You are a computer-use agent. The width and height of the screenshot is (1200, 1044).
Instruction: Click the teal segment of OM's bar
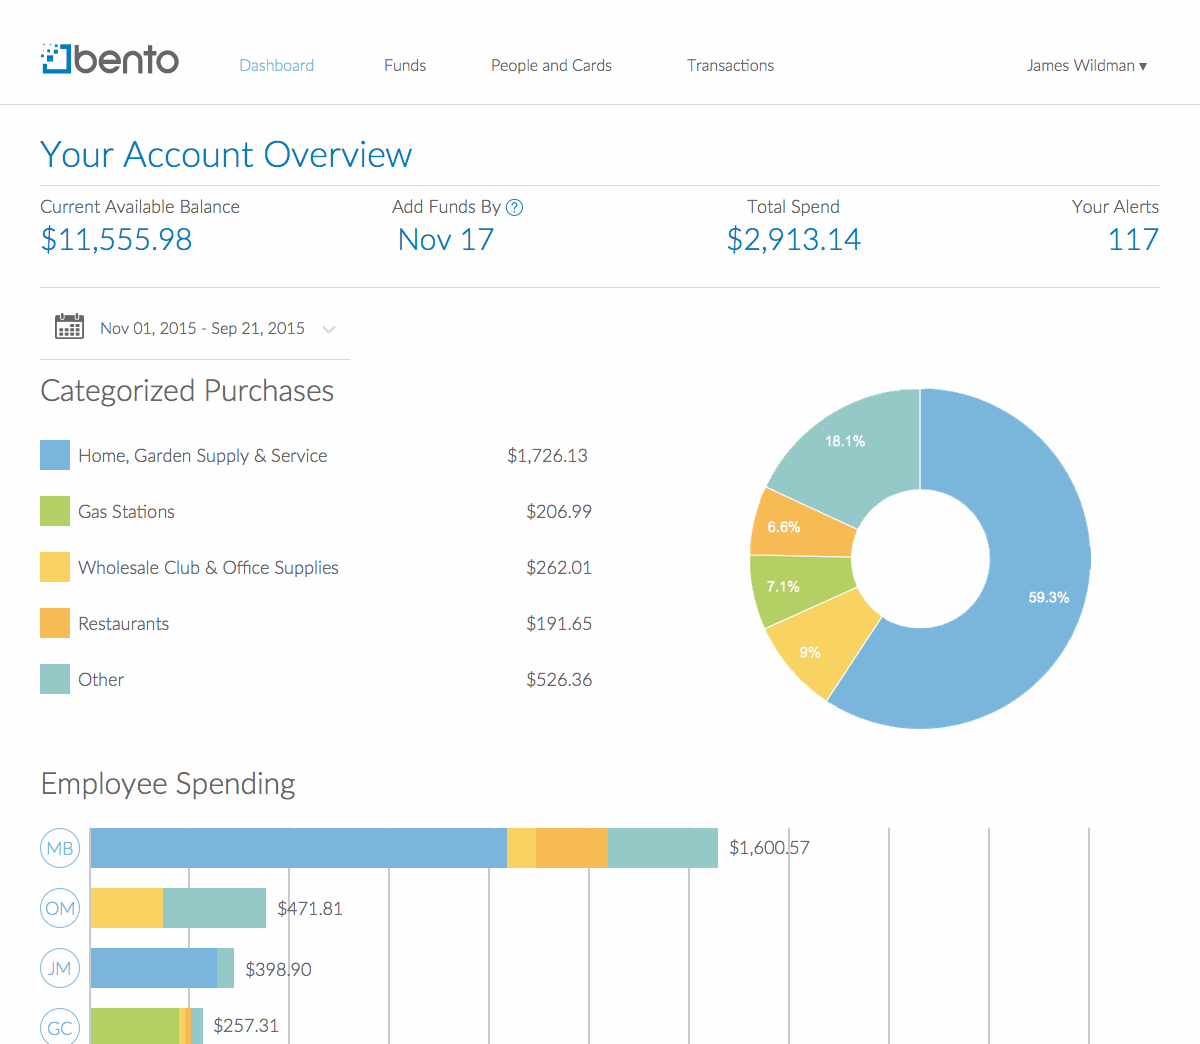tap(214, 908)
